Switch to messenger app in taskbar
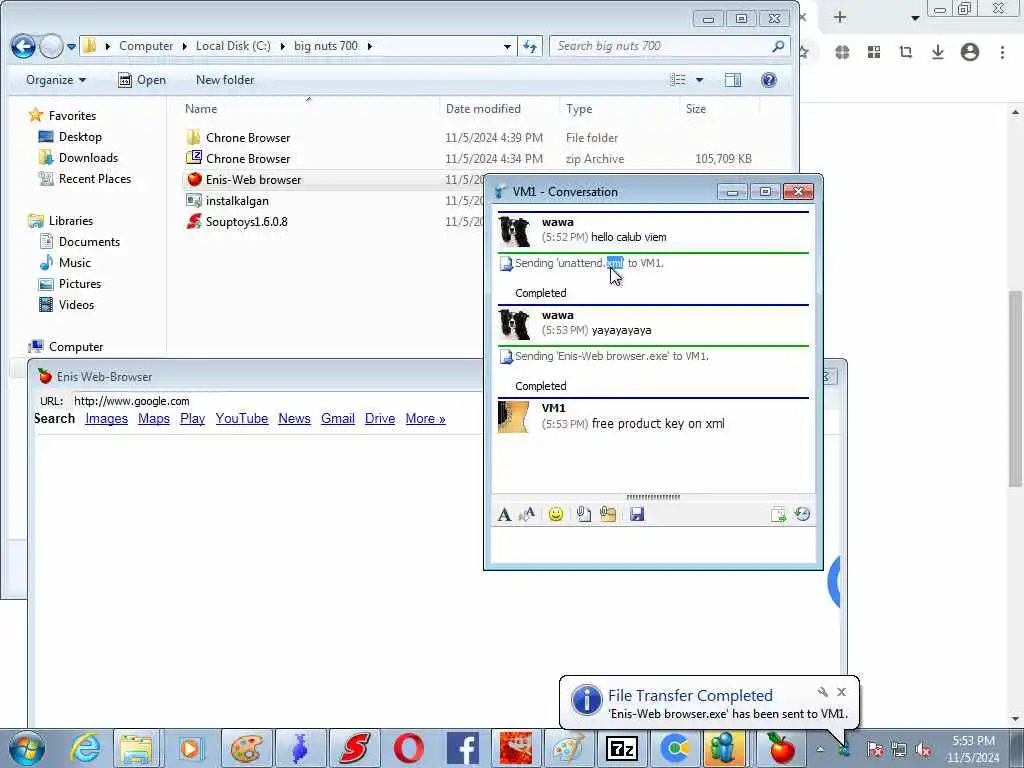 (x=724, y=748)
